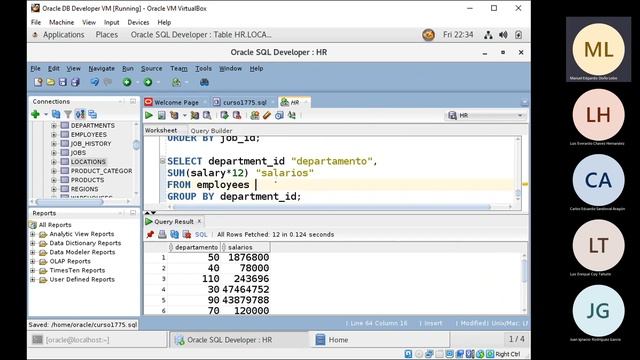The height and width of the screenshot is (360, 640).
Task: Open the SQL Worksheet connection icon
Action: pos(176,82)
